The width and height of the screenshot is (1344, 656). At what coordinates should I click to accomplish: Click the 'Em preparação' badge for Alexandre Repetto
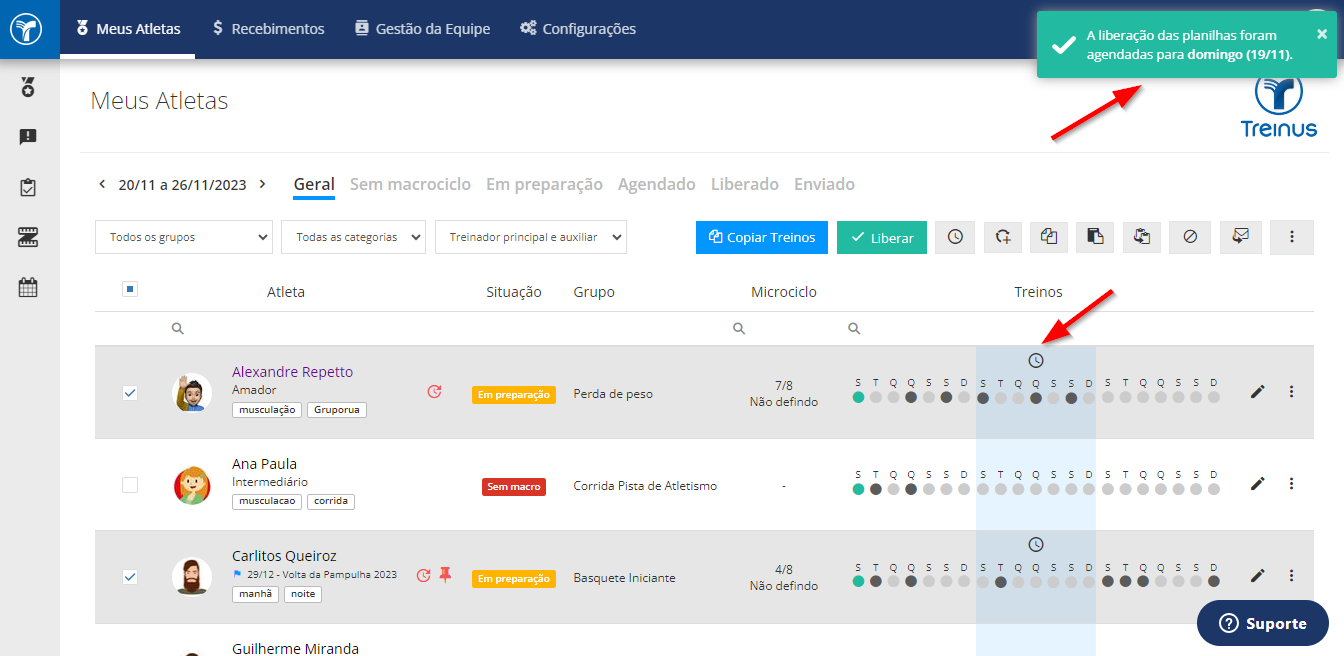(514, 395)
